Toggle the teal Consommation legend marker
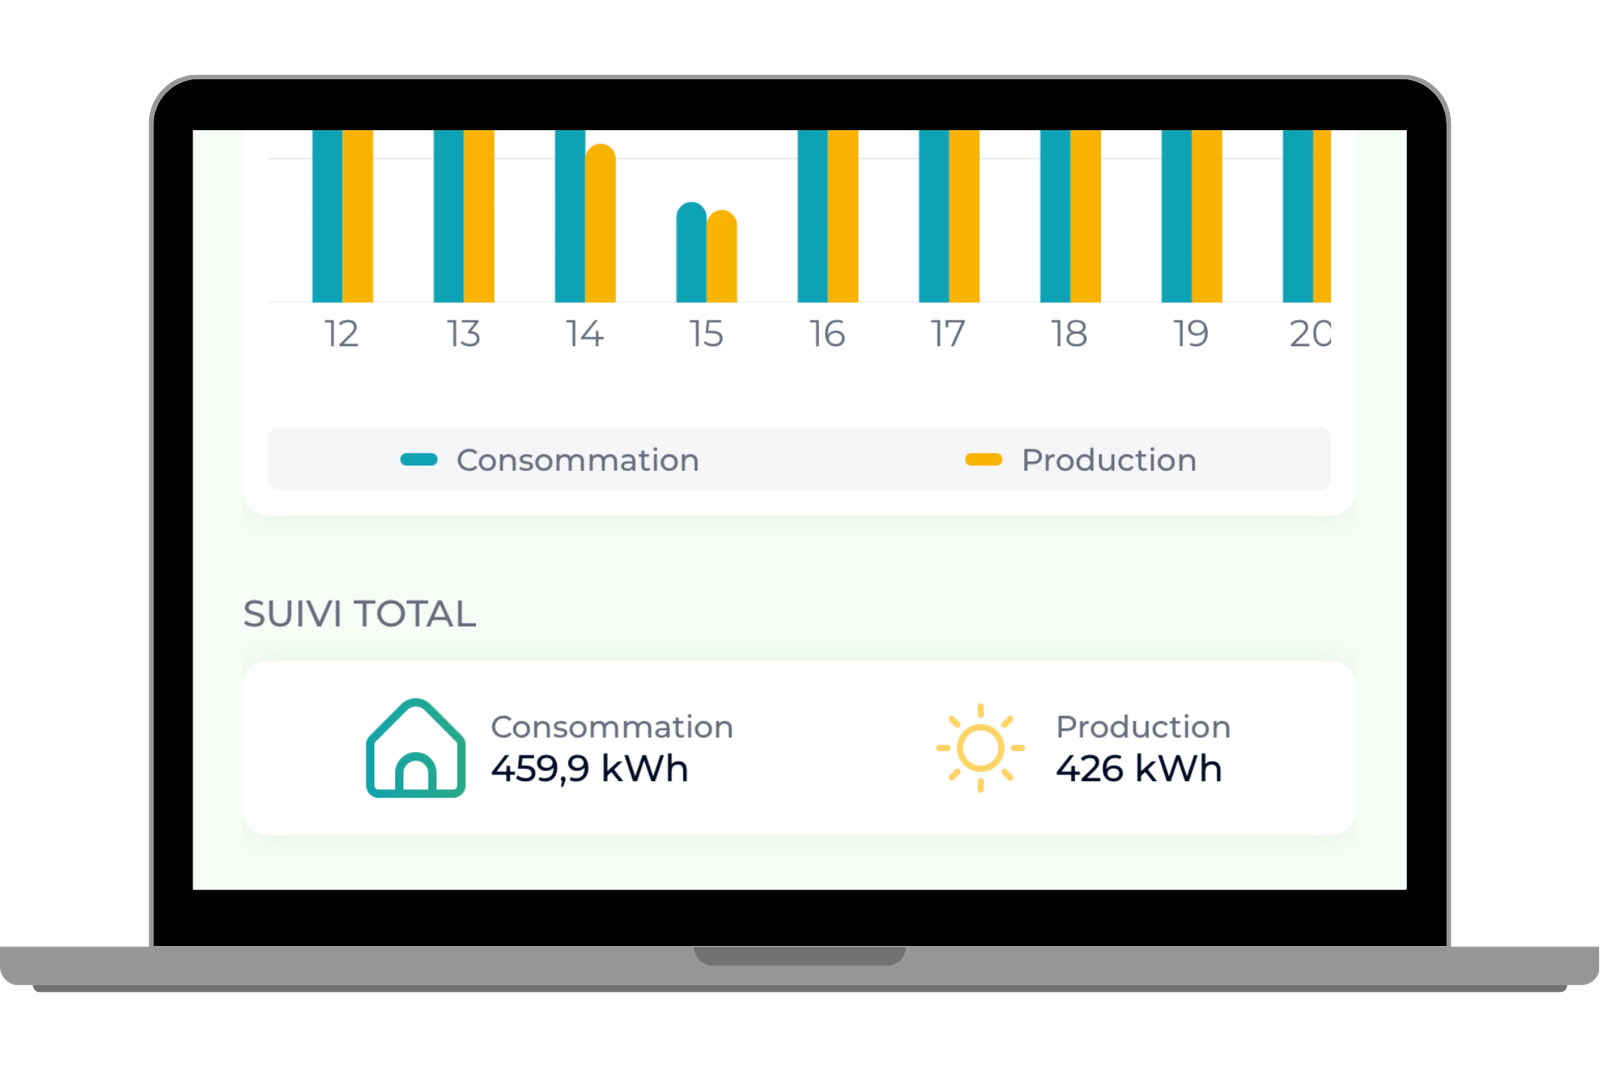Viewport: 1600px width, 1067px height. coord(419,460)
